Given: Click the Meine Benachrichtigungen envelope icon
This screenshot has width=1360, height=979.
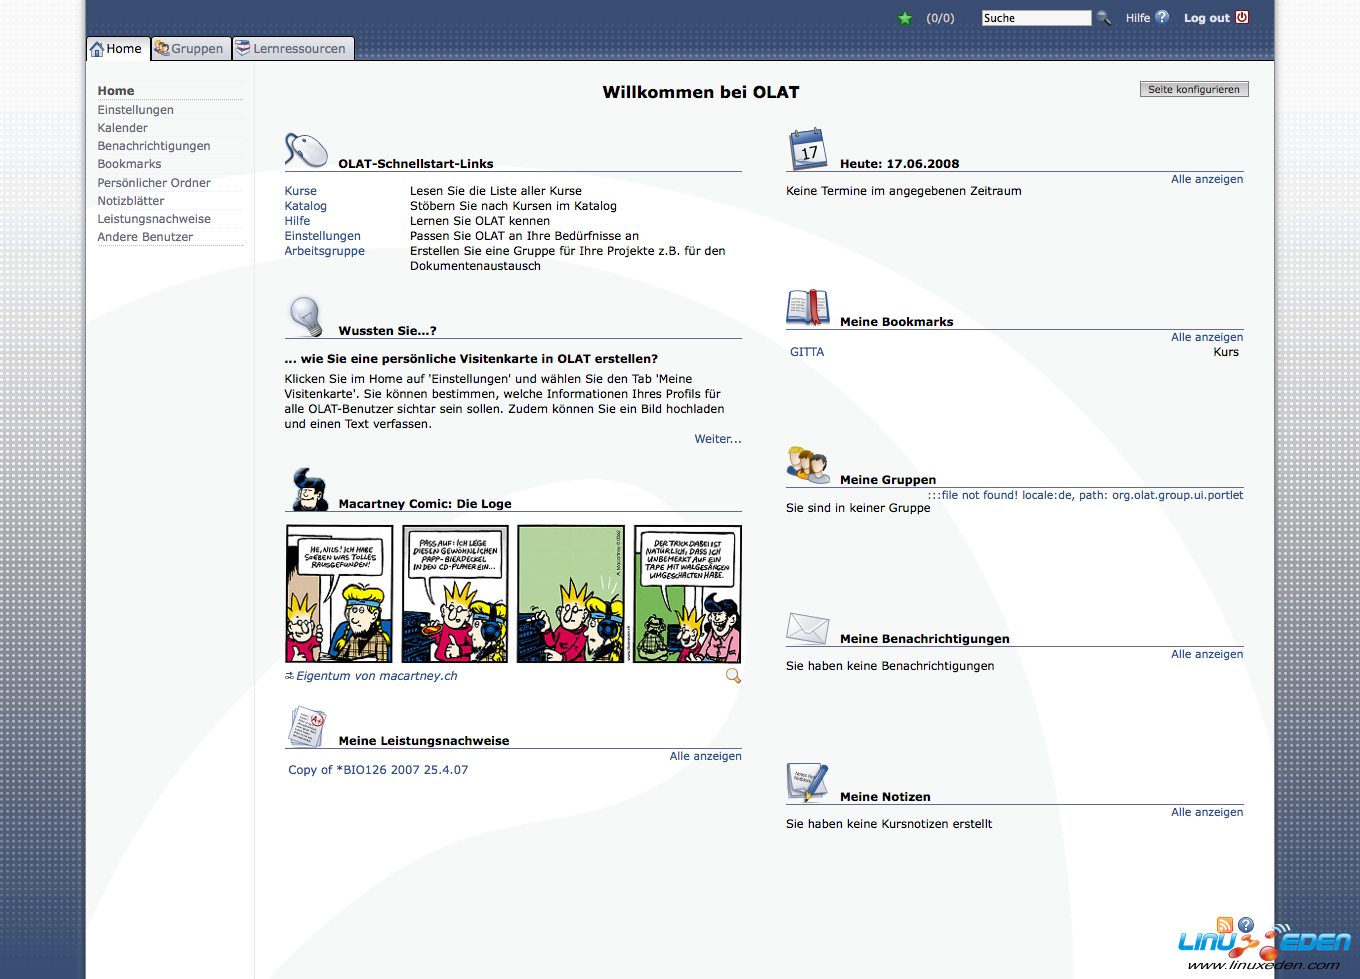Looking at the screenshot, I should pos(808,628).
